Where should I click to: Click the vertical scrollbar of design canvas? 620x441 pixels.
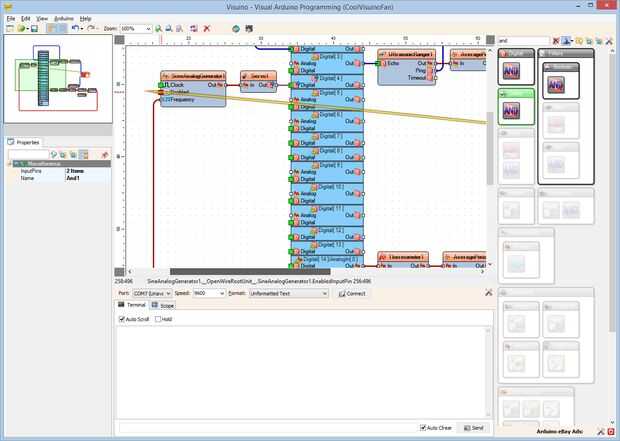(x=490, y=148)
